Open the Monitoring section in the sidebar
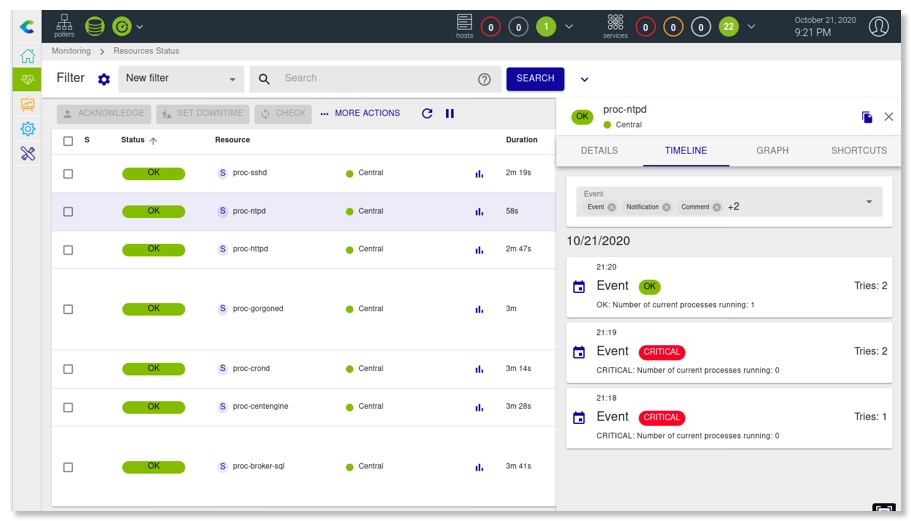This screenshot has width=911, height=521. (27, 80)
